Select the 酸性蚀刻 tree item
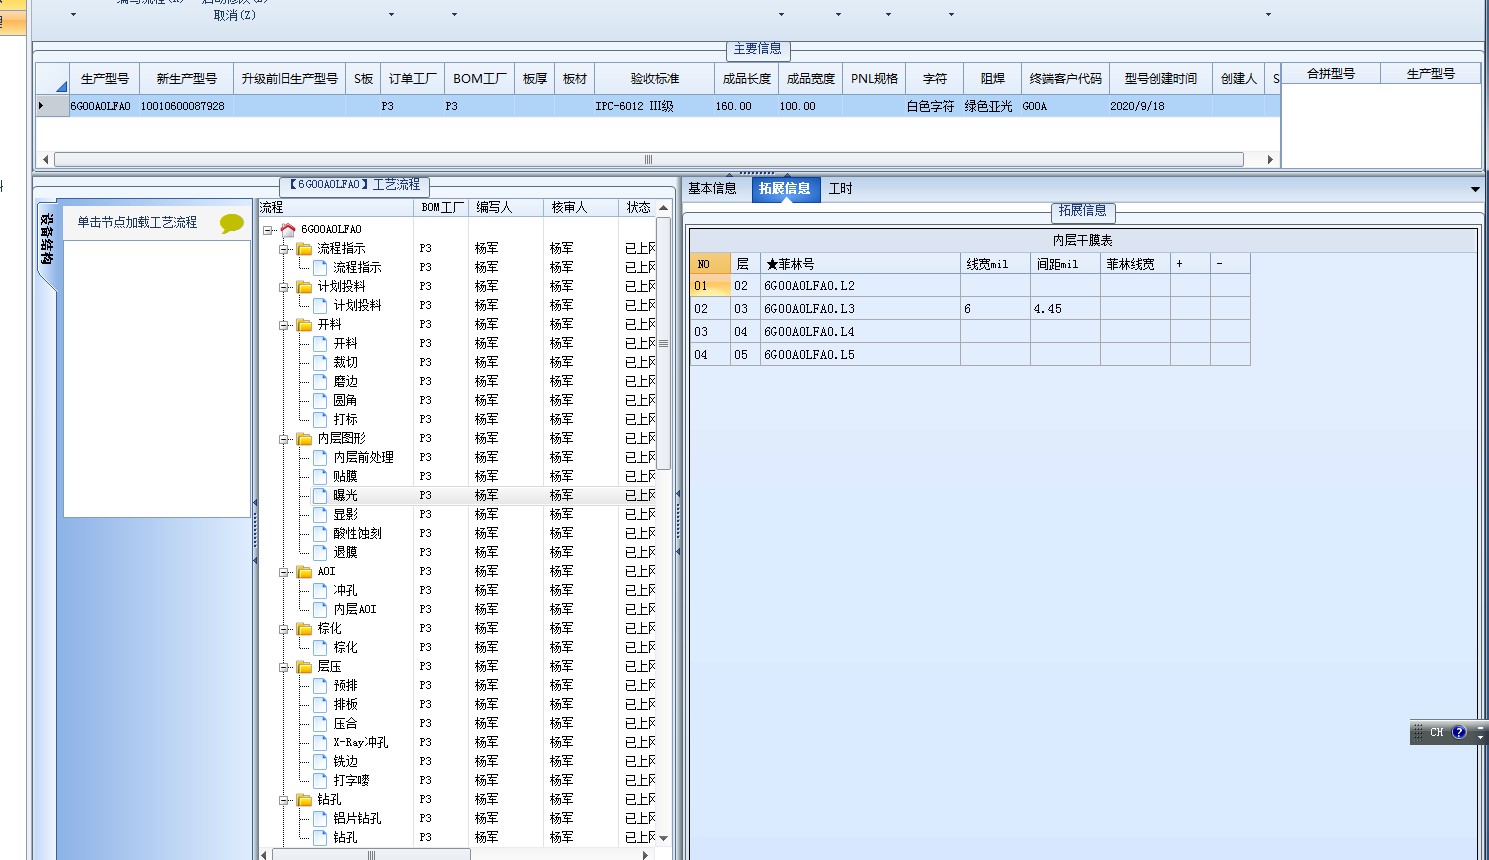The height and width of the screenshot is (860, 1489). pos(357,533)
